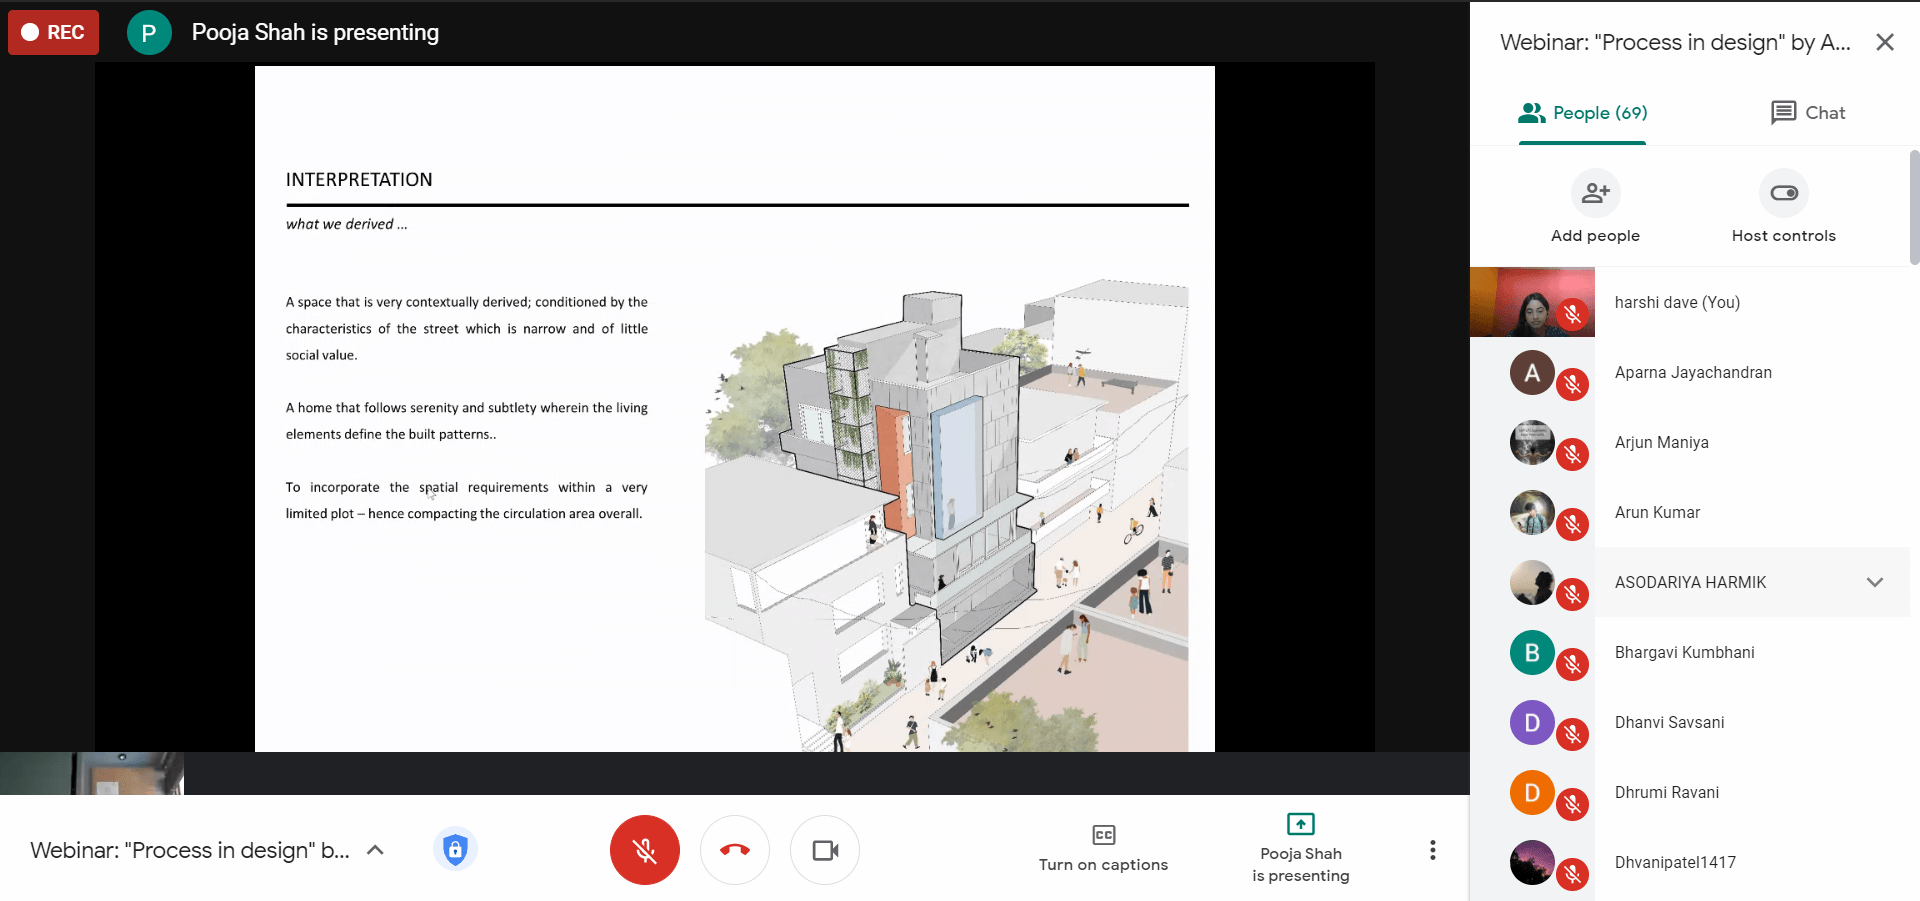Image resolution: width=1920 pixels, height=901 pixels.
Task: Close the side panel
Action: (x=1884, y=42)
